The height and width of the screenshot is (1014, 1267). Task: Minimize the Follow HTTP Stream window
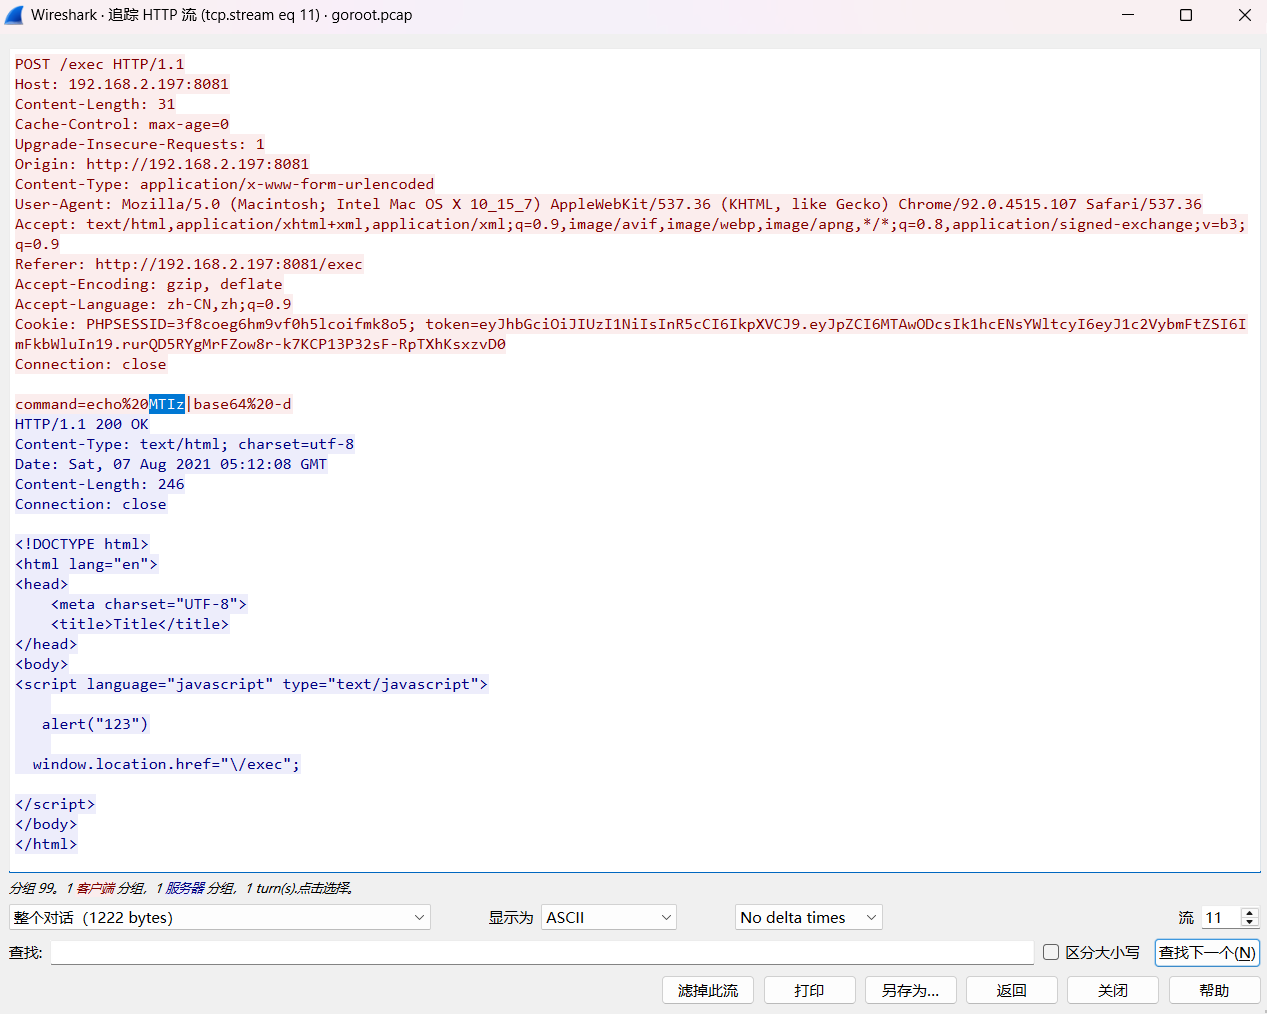tap(1128, 15)
